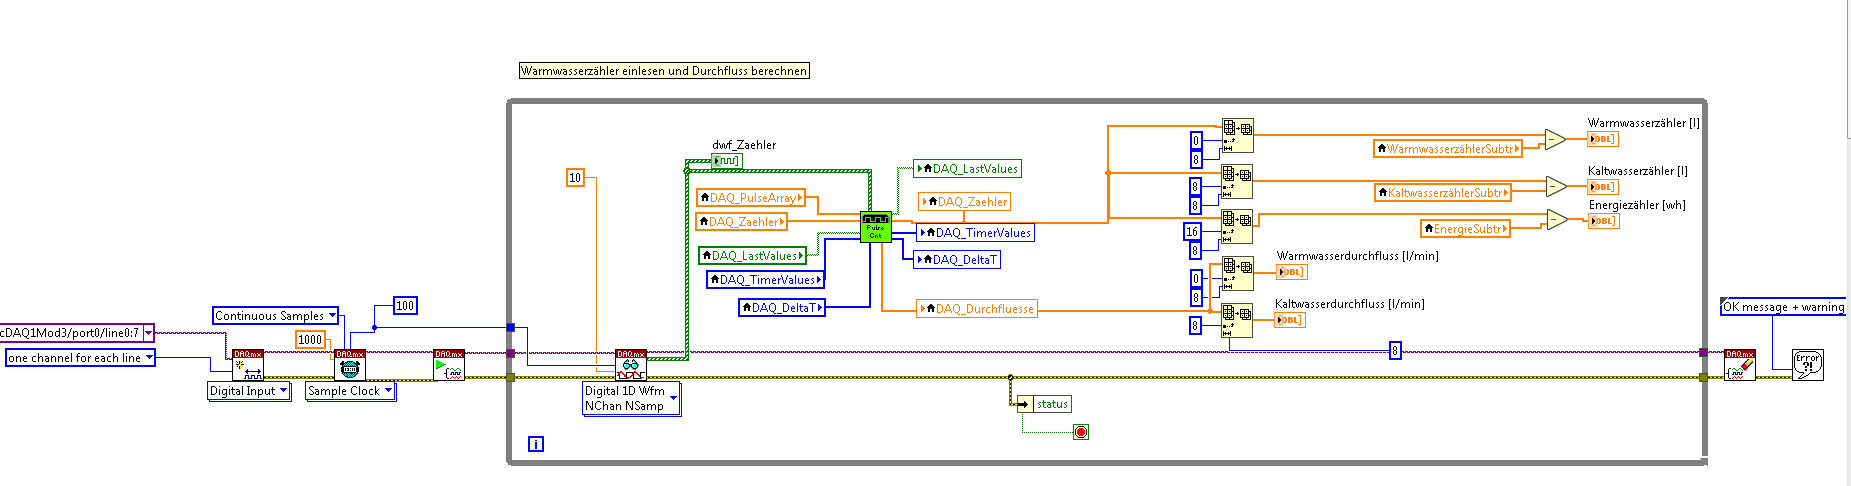
Task: Select the DAQ_Zaehler write local variable
Action: [965, 202]
